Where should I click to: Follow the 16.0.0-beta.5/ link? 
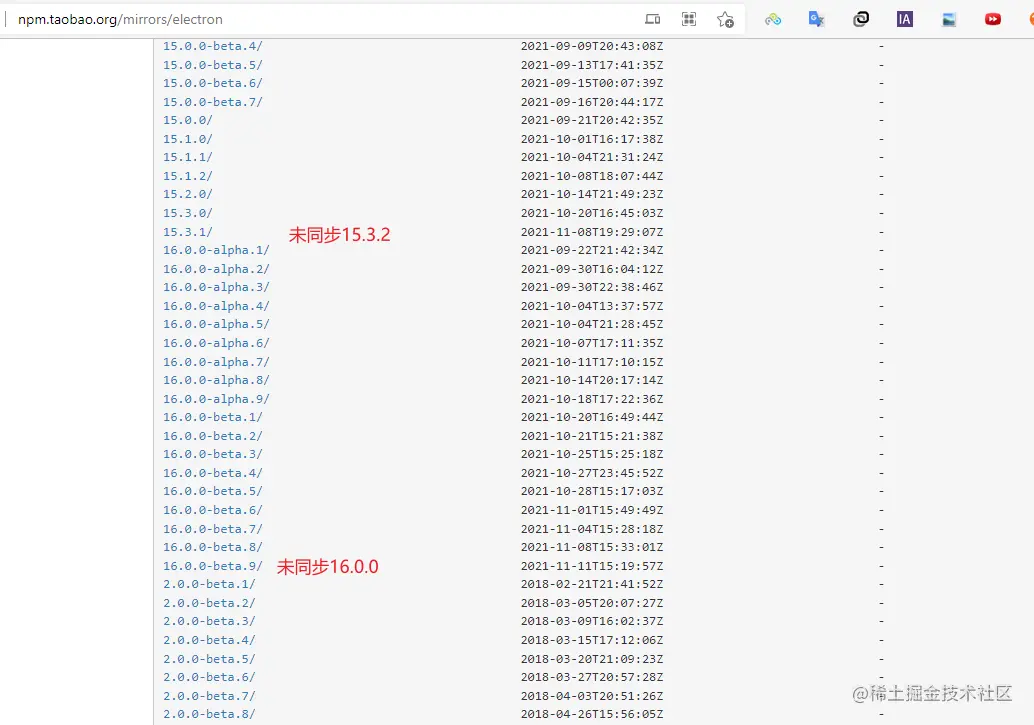[212, 491]
